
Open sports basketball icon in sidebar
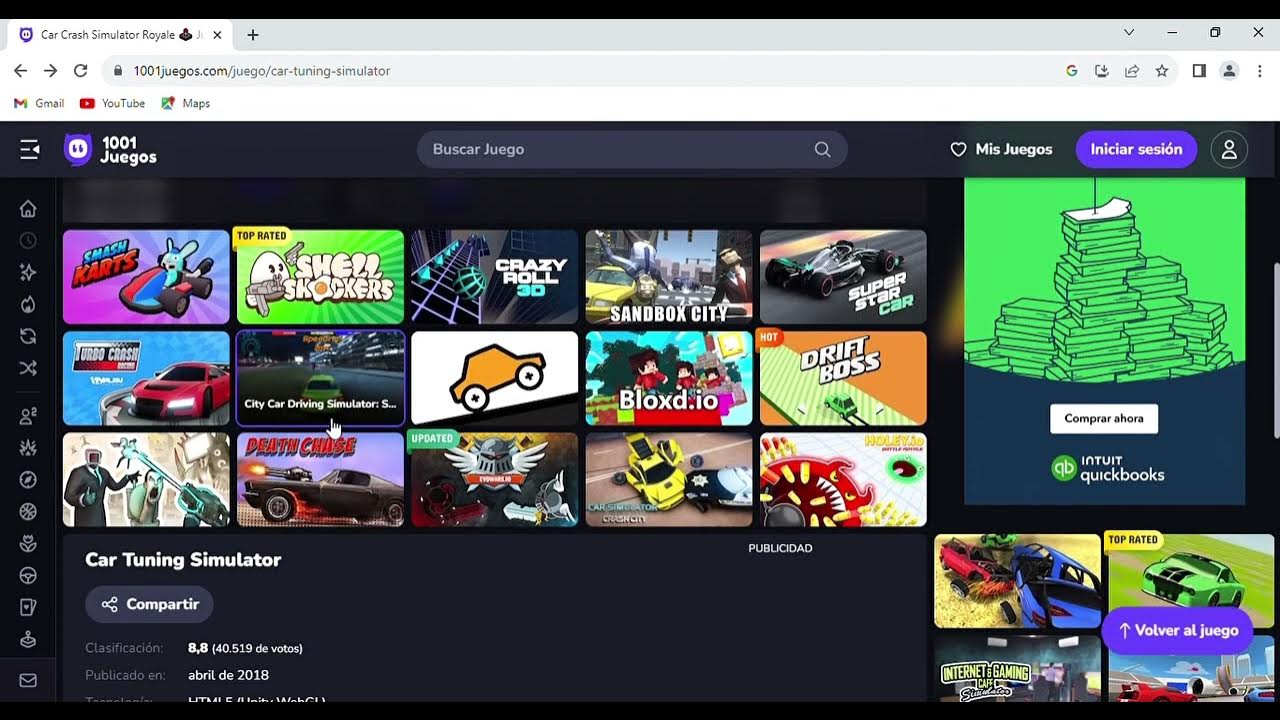tap(28, 512)
